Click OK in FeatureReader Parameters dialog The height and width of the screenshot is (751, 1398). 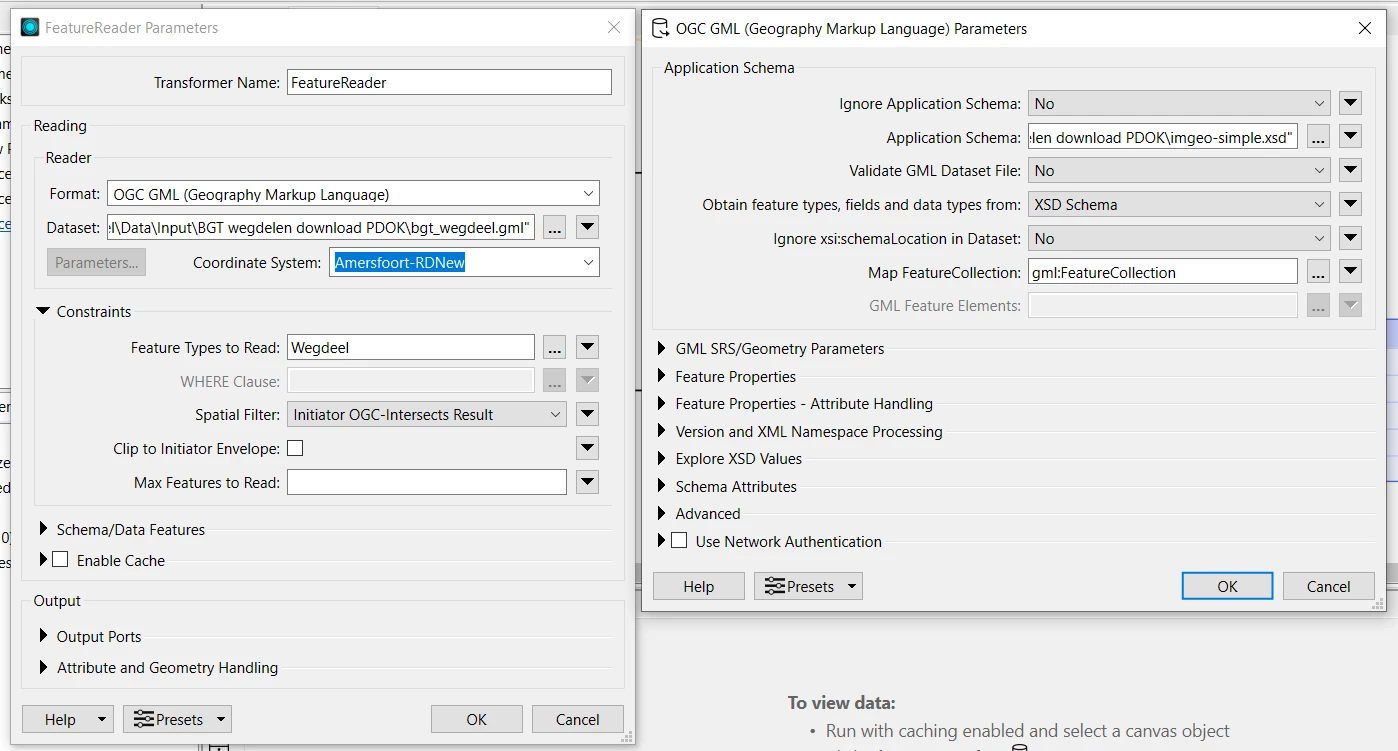click(476, 719)
